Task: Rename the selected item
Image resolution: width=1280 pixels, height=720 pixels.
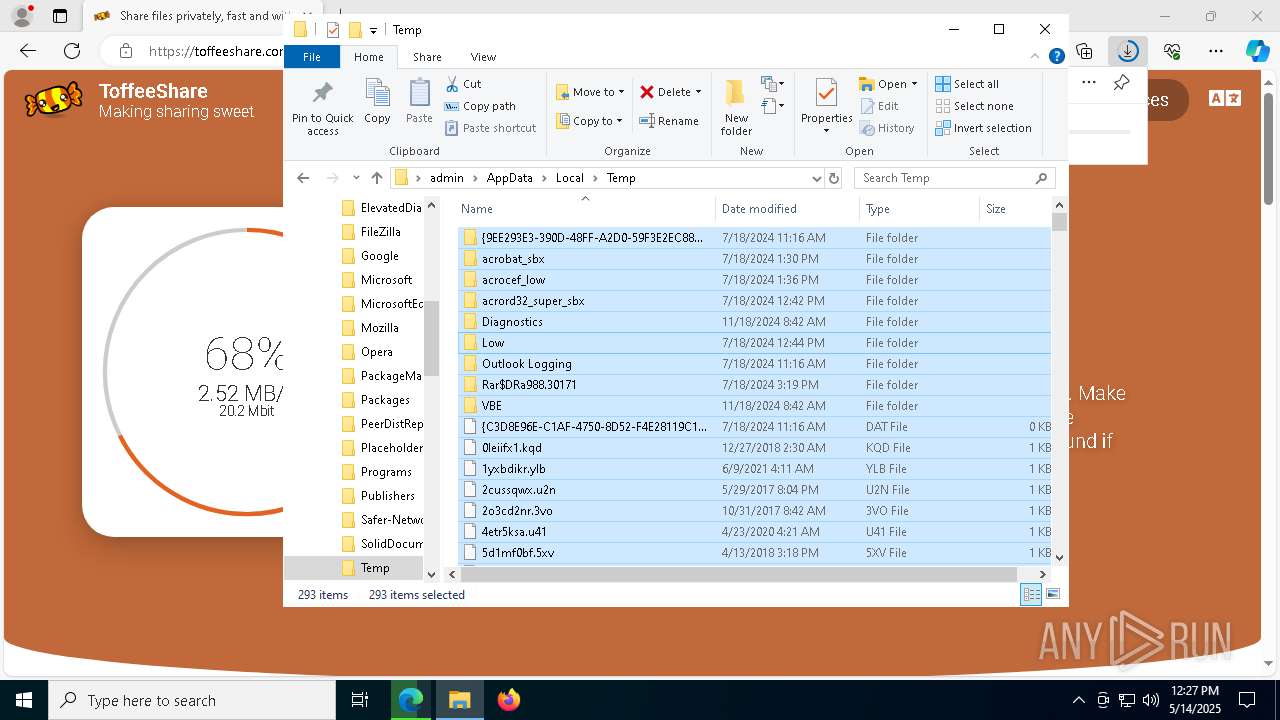Action: pos(669,121)
